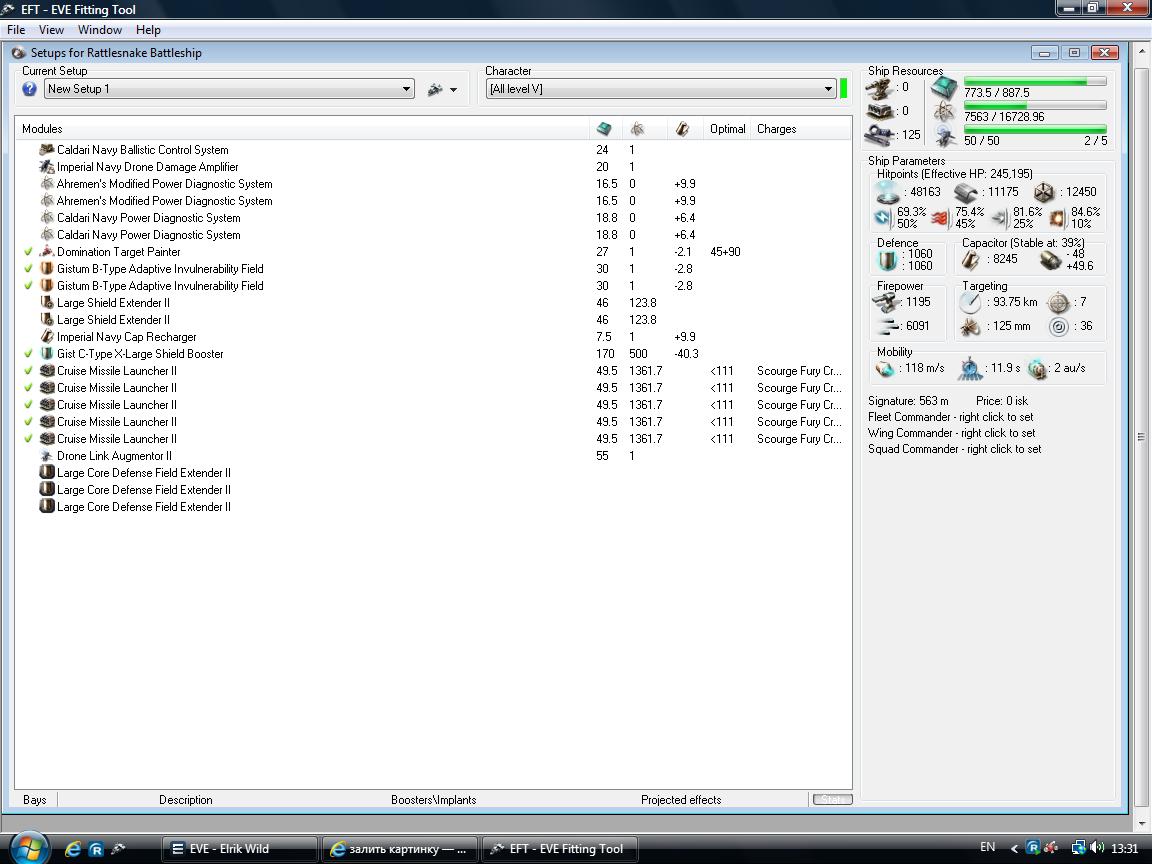The image size is (1152, 864).
Task: Click Wing Commander right click to set
Action: [x=951, y=433]
